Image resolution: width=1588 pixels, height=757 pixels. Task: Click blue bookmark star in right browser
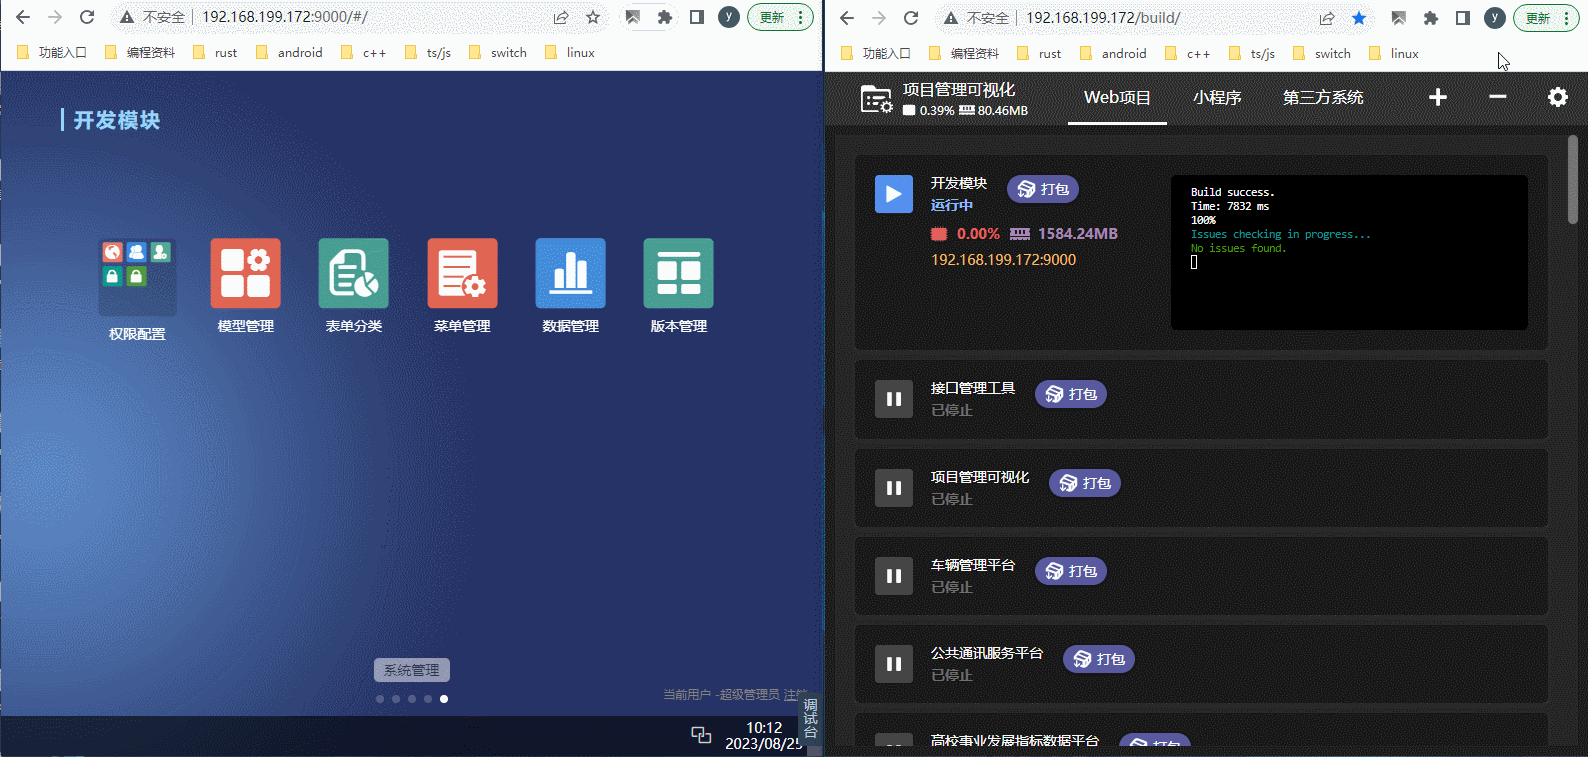tap(1359, 17)
